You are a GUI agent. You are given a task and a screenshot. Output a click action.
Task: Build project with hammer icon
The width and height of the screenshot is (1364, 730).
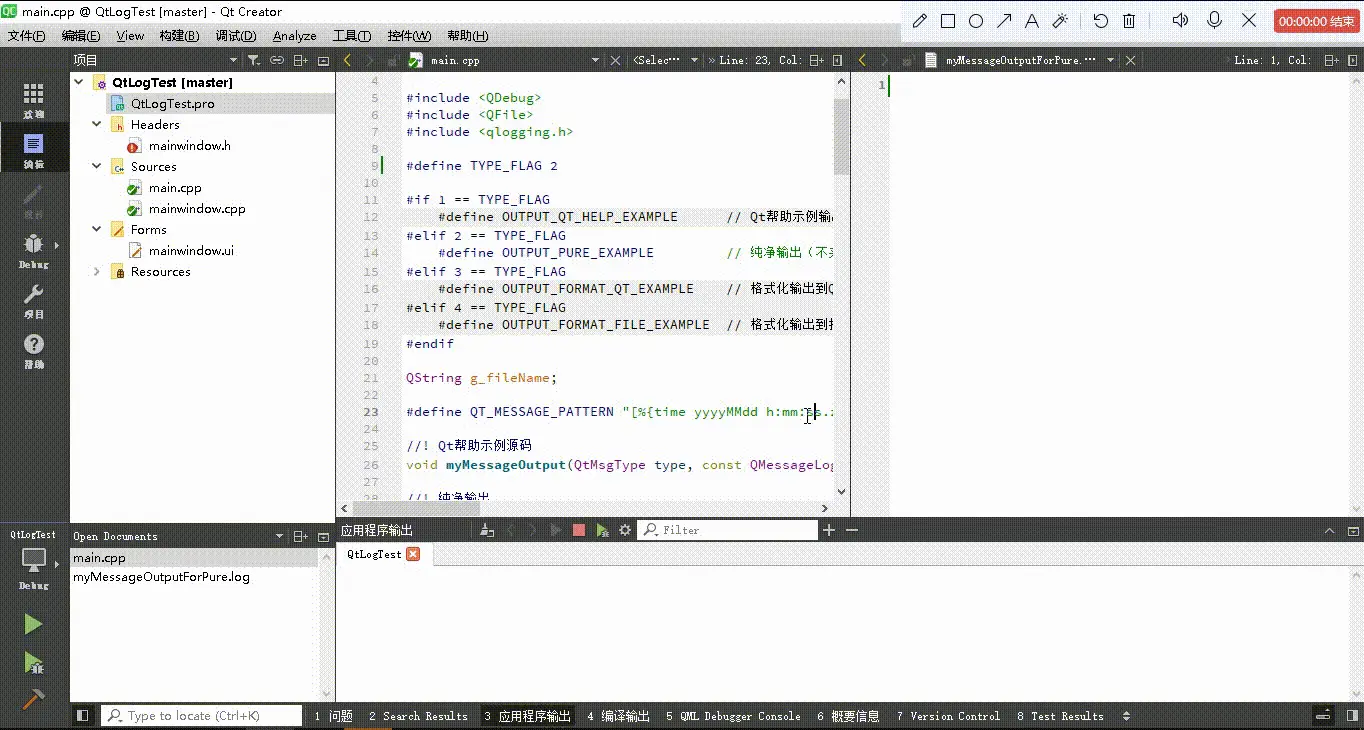point(33,699)
